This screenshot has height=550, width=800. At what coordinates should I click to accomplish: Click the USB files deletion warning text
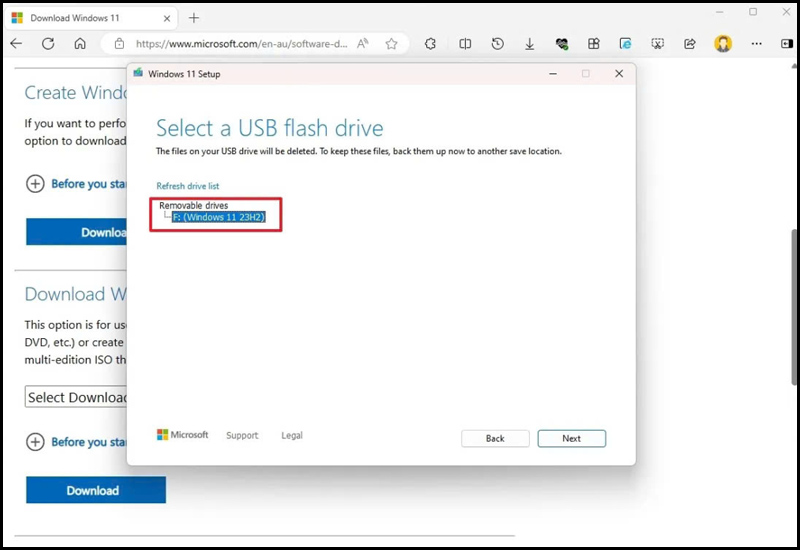point(358,151)
